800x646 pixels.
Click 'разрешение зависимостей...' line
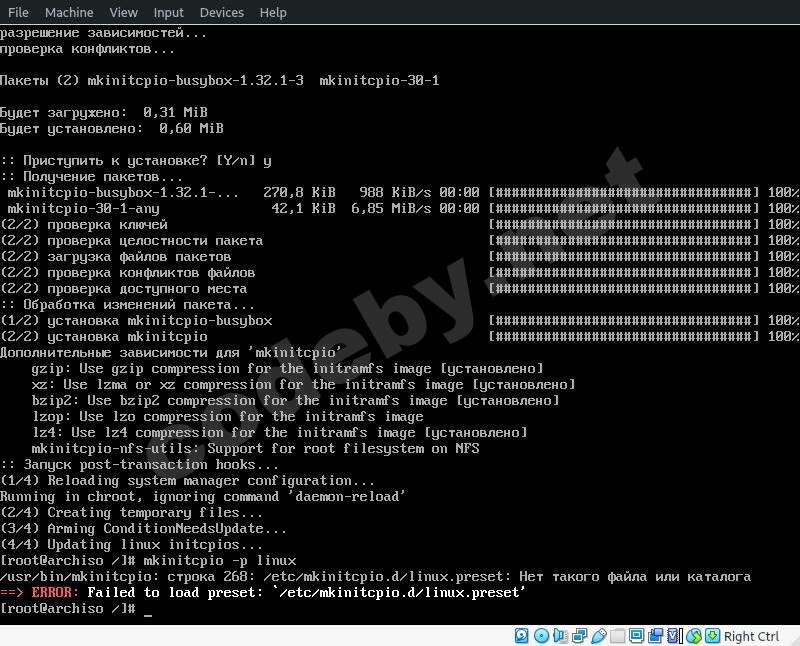104,33
